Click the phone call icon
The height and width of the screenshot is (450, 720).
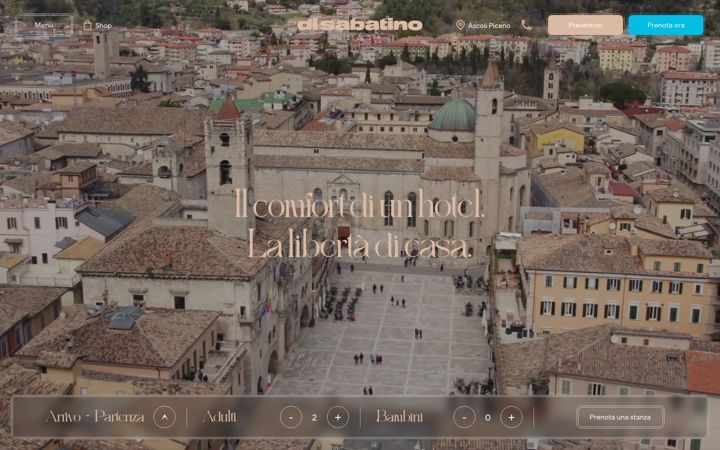tap(526, 25)
